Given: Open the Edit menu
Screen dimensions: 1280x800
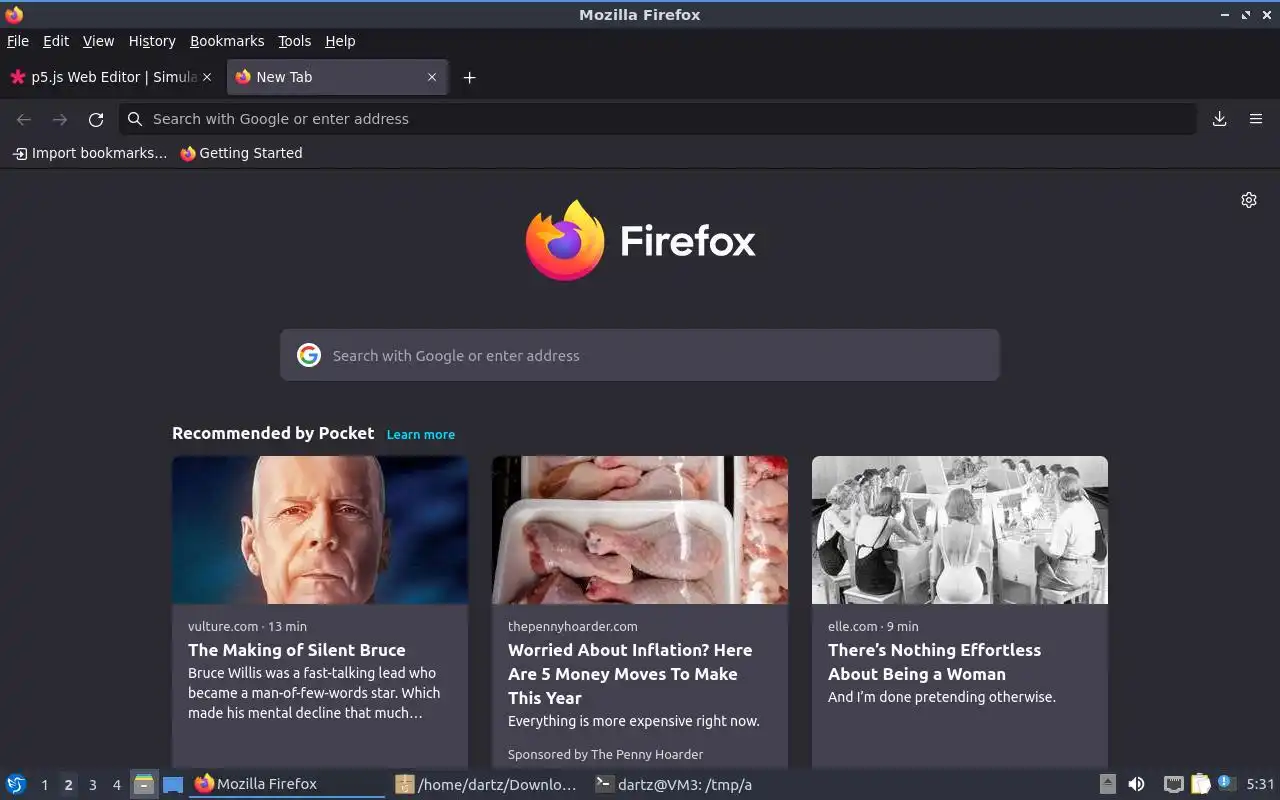Looking at the screenshot, I should 56,41.
